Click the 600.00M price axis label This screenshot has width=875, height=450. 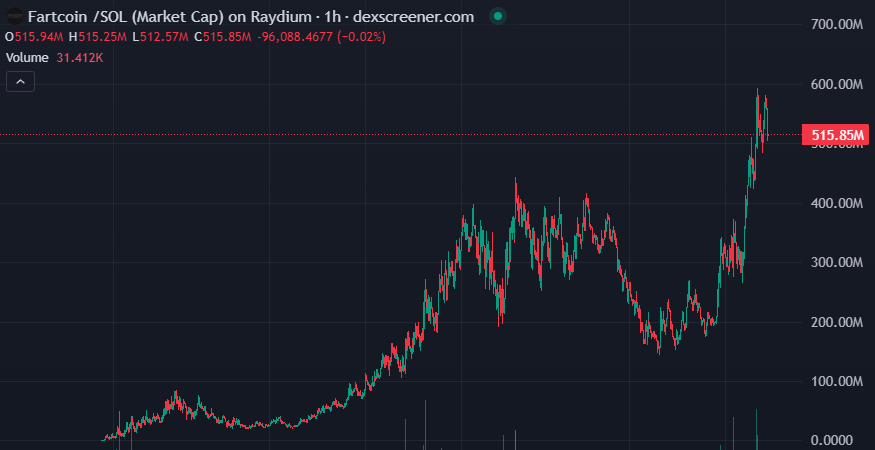point(838,84)
